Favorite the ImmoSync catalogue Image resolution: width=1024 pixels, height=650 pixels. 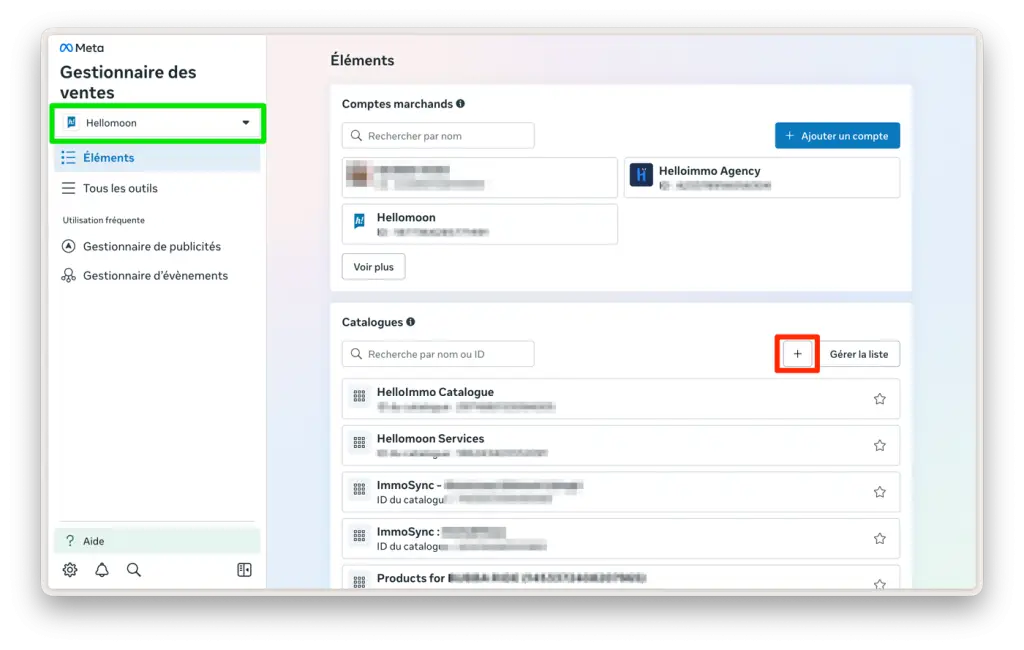coord(879,491)
